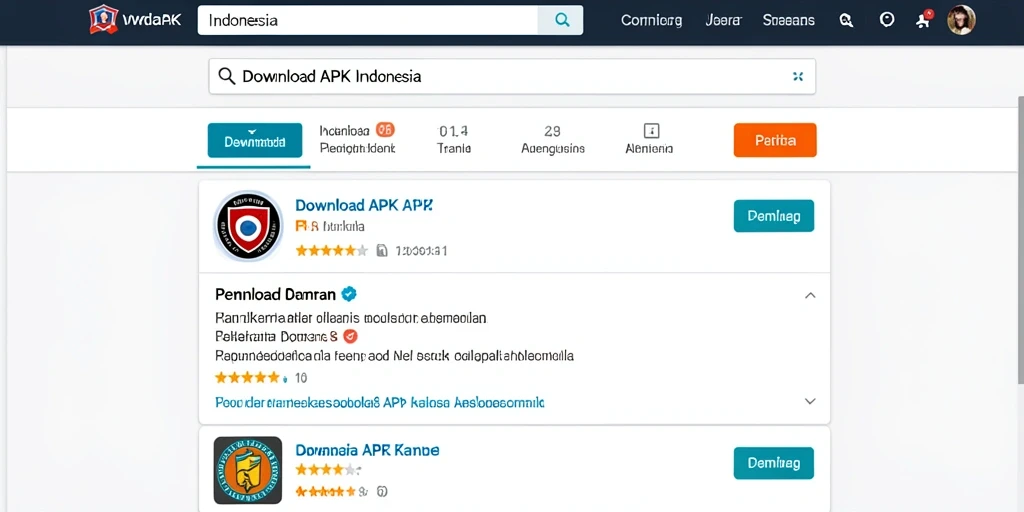This screenshot has height=512, width=1024.
Task: Click the circular icon in the header
Action: click(x=886, y=20)
